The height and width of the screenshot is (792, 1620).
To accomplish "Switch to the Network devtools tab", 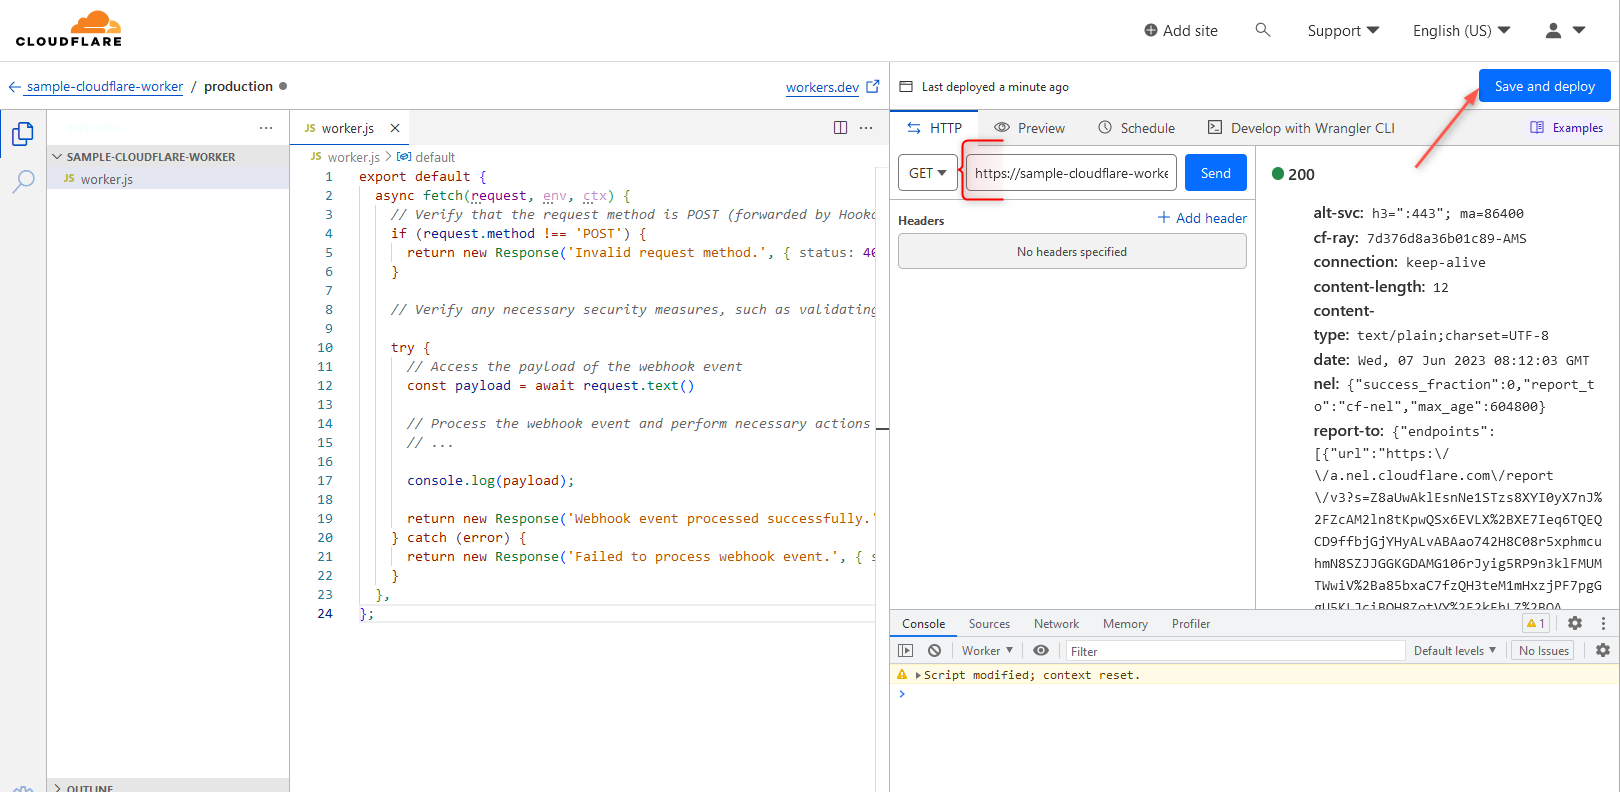I will (1056, 624).
